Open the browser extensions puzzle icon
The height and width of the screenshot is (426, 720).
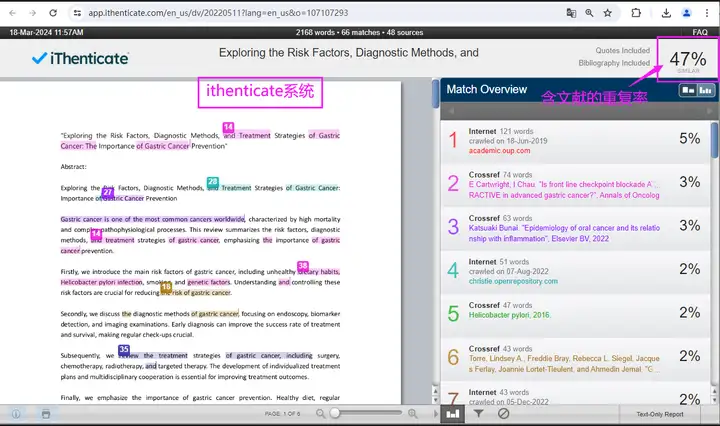coord(636,13)
